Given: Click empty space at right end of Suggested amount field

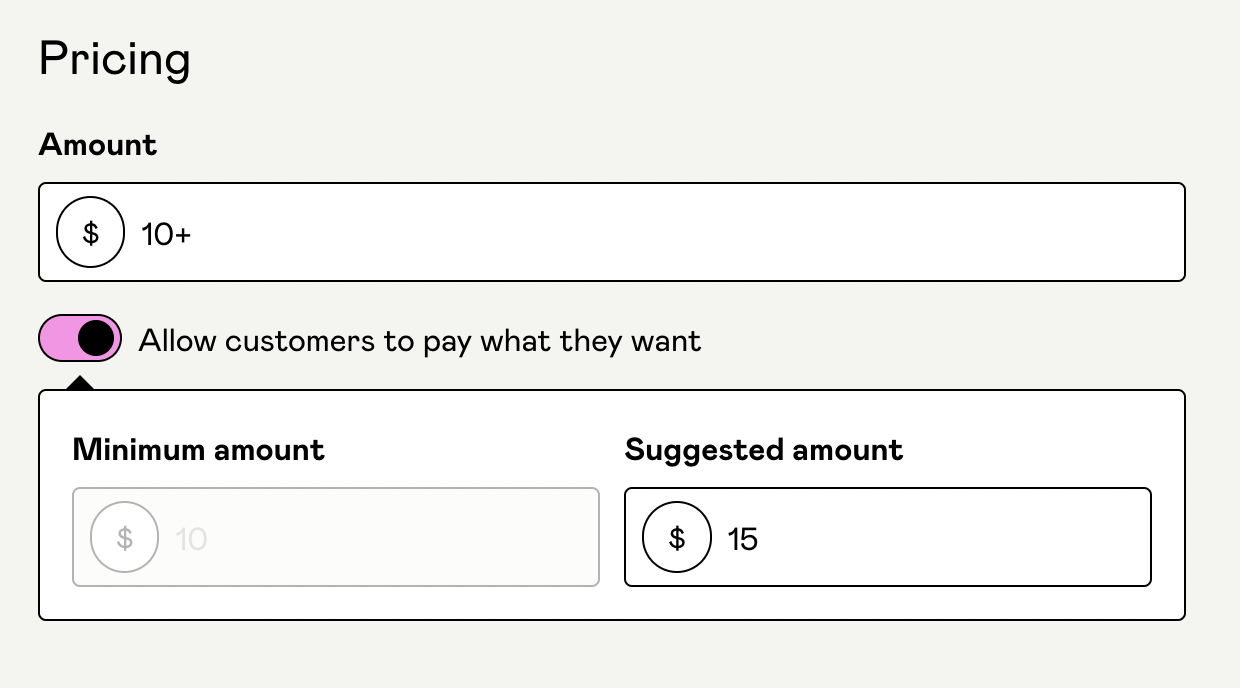Looking at the screenshot, I should 1080,537.
